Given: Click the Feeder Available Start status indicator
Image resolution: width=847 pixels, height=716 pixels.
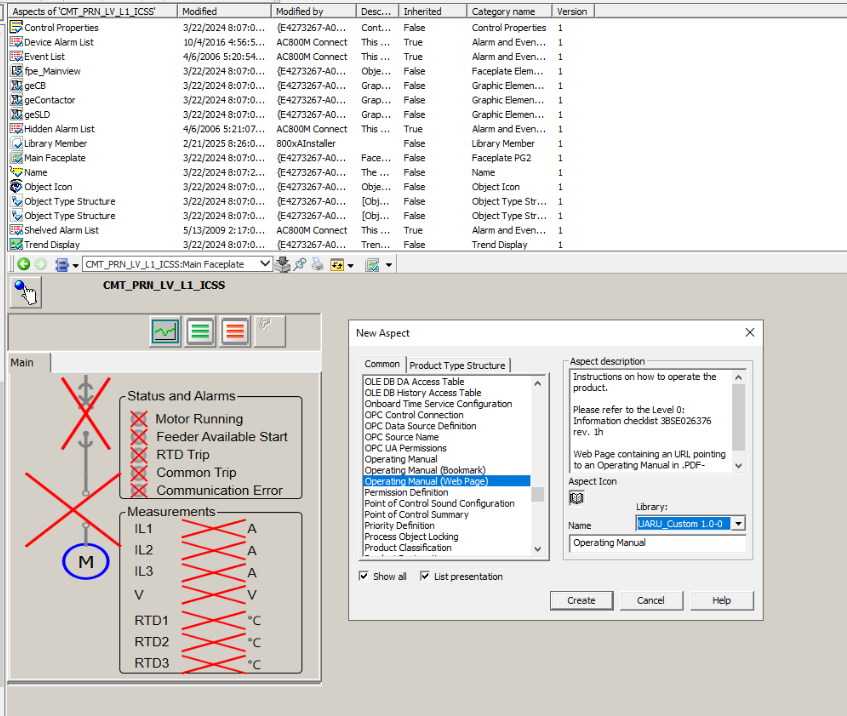Looking at the screenshot, I should tap(139, 437).
